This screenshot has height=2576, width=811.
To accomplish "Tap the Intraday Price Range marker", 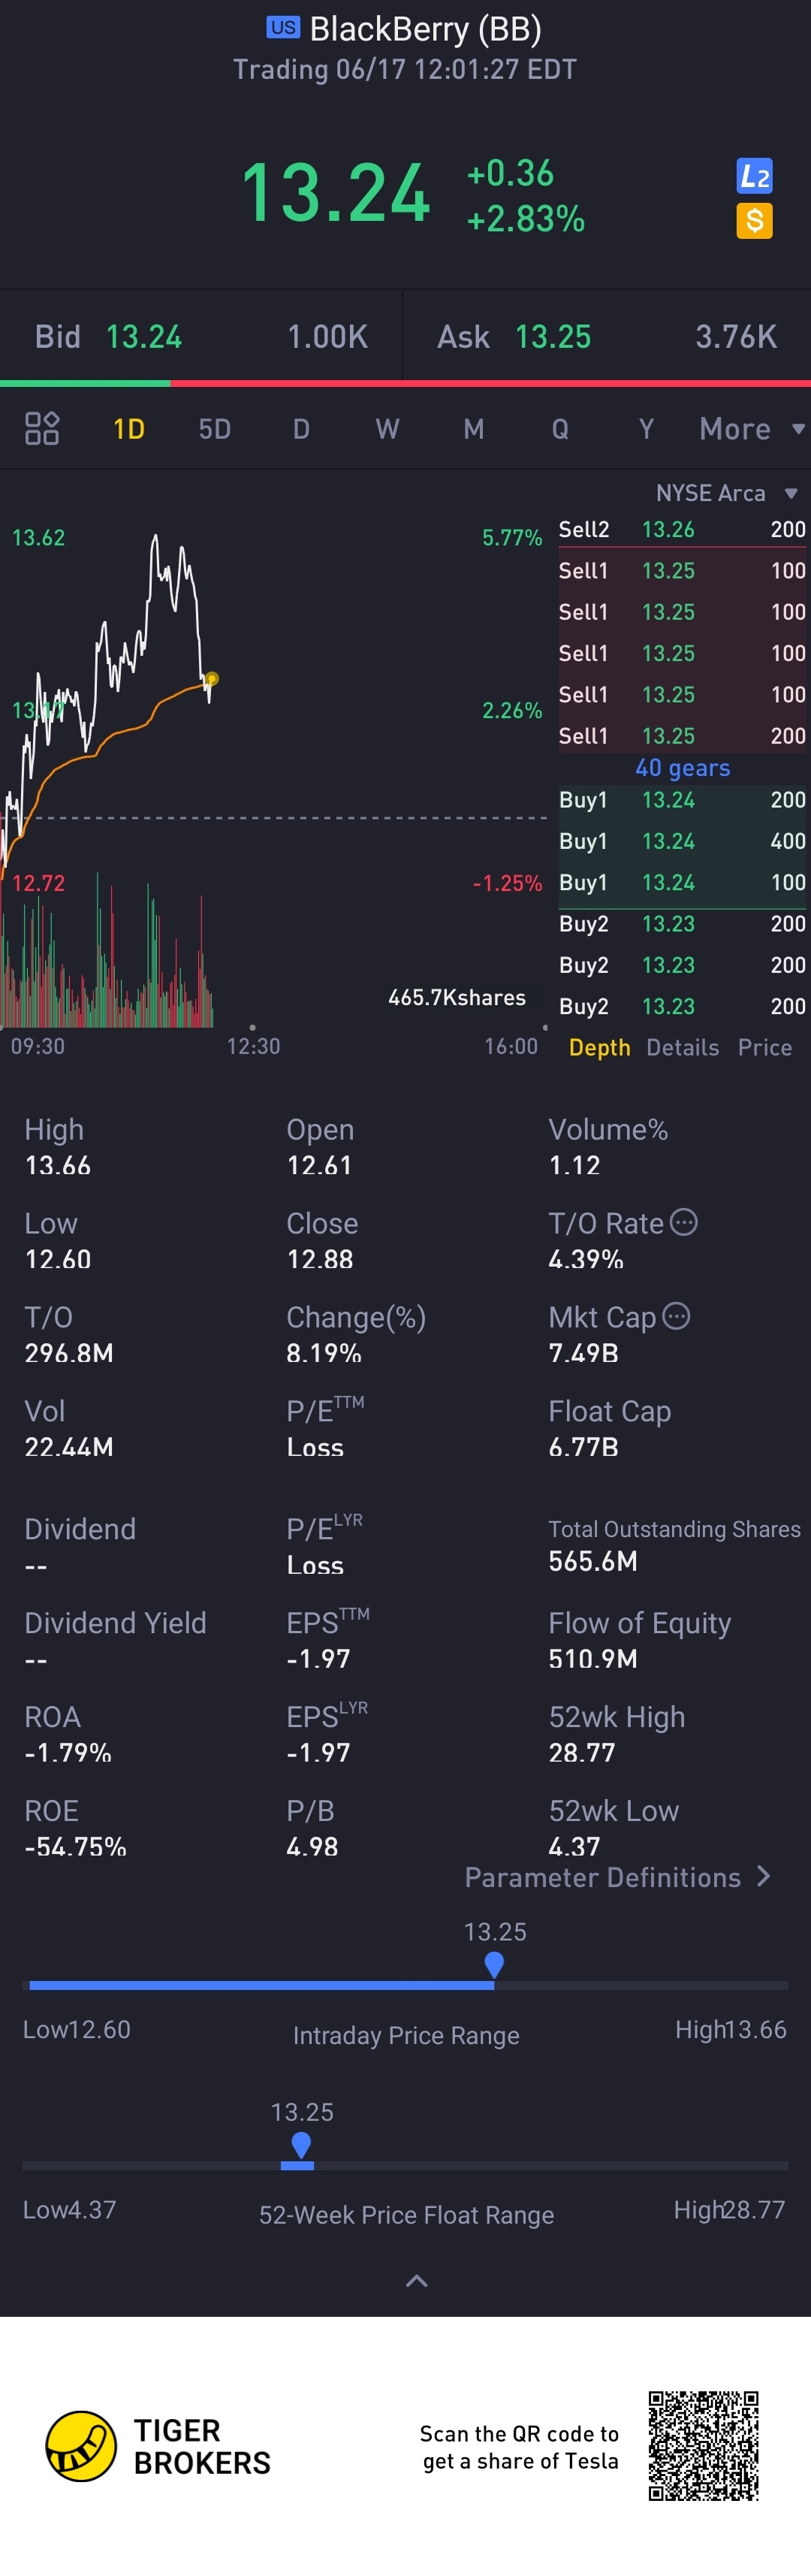I will tap(494, 1965).
